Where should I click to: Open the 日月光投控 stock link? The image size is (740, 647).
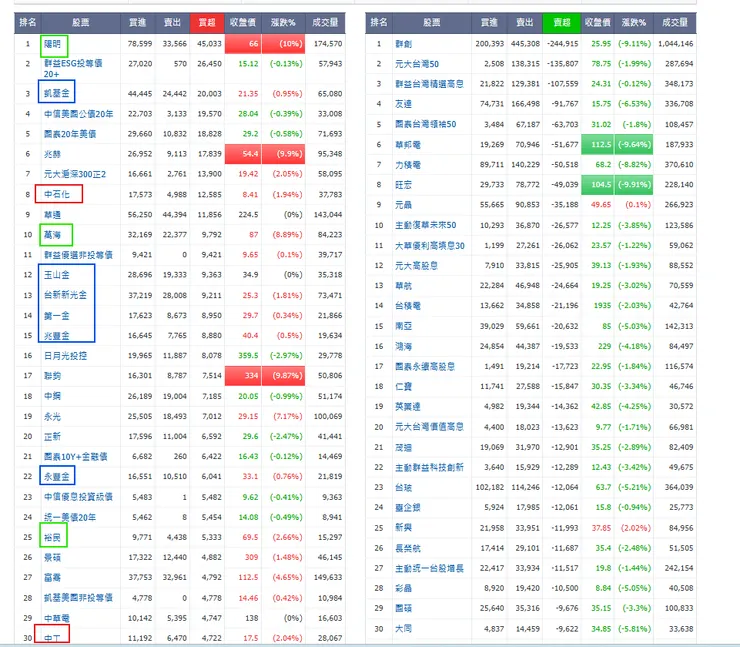point(65,356)
